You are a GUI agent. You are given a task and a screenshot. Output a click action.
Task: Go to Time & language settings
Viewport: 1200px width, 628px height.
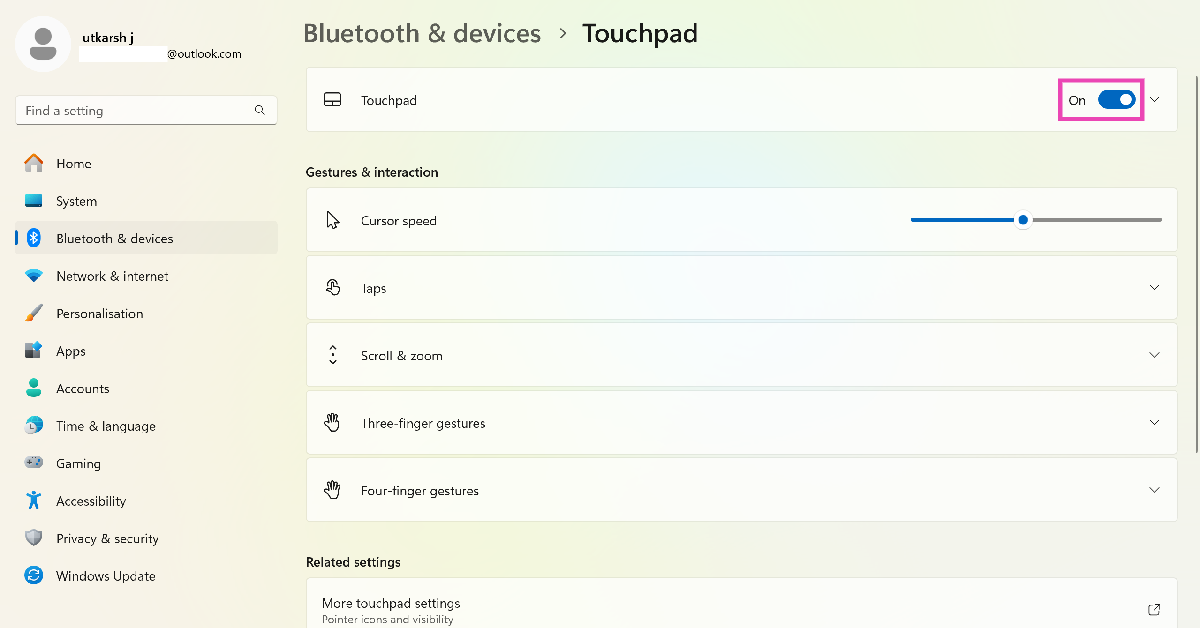(105, 426)
